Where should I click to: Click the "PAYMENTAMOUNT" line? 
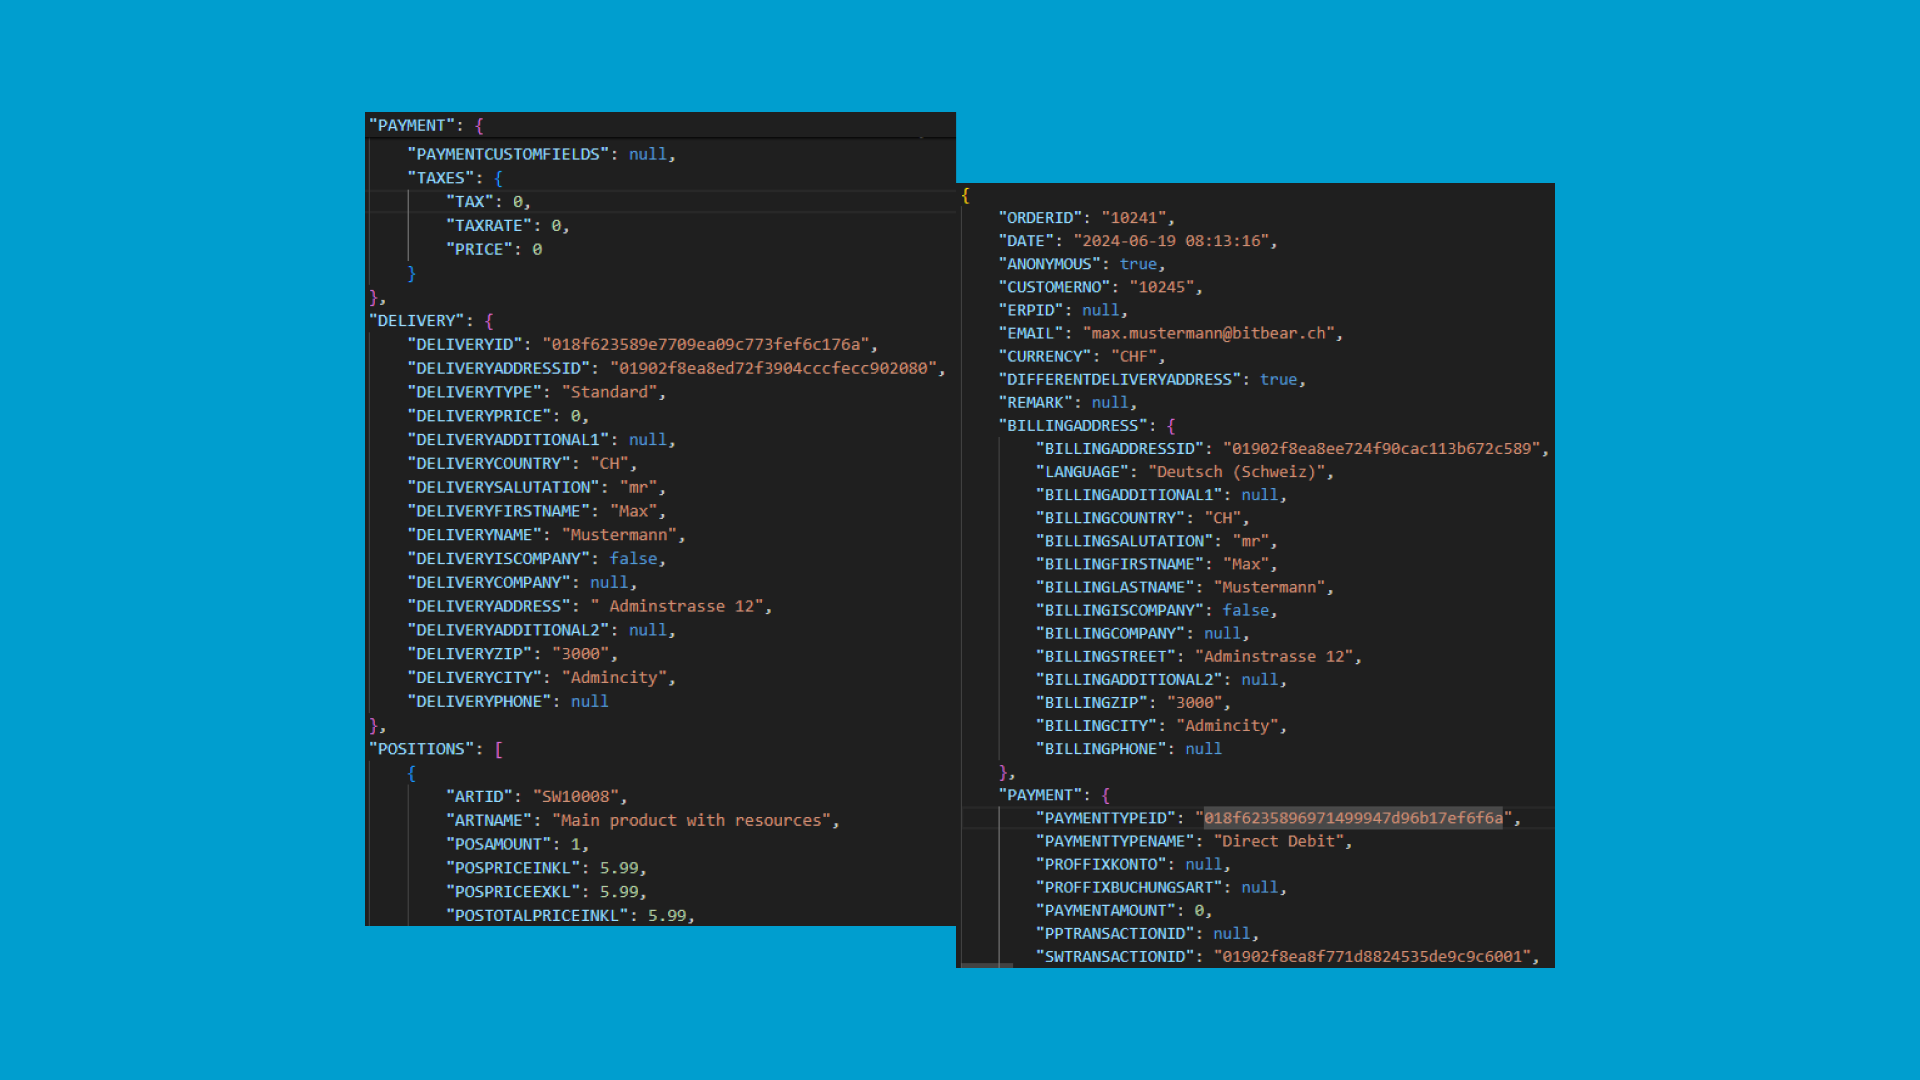click(1124, 911)
